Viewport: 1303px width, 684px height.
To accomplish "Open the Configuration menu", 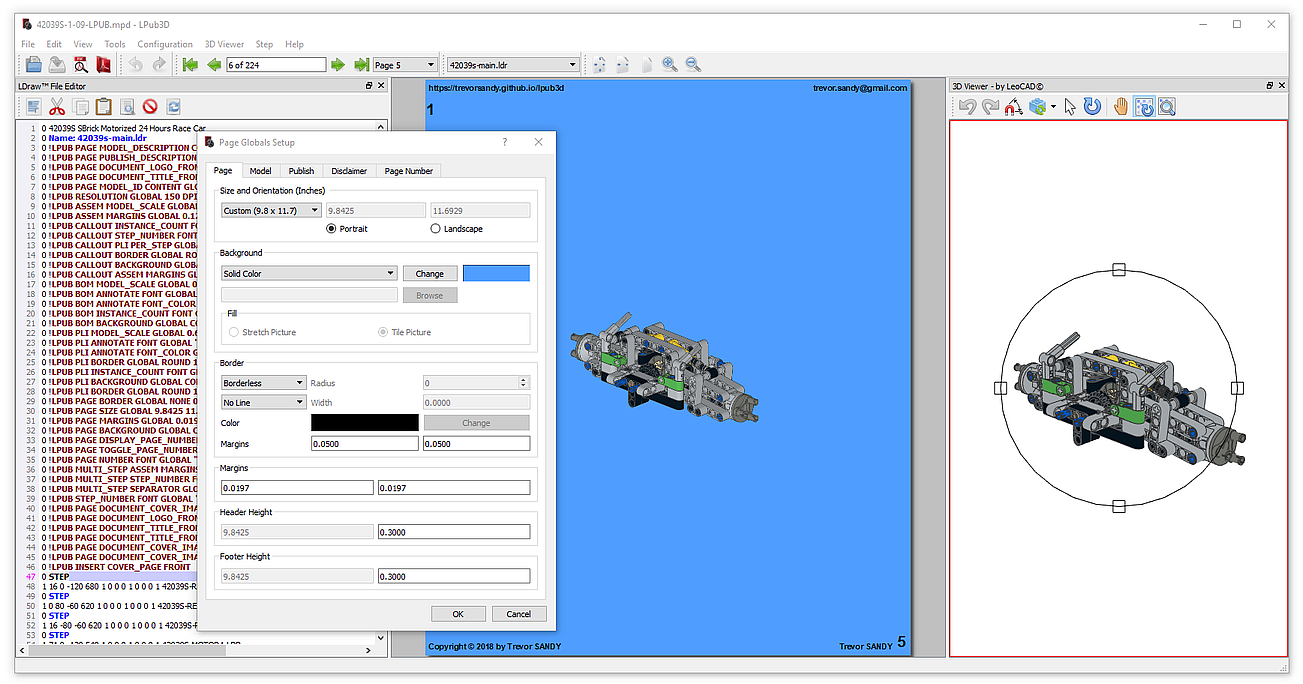I will click(165, 44).
